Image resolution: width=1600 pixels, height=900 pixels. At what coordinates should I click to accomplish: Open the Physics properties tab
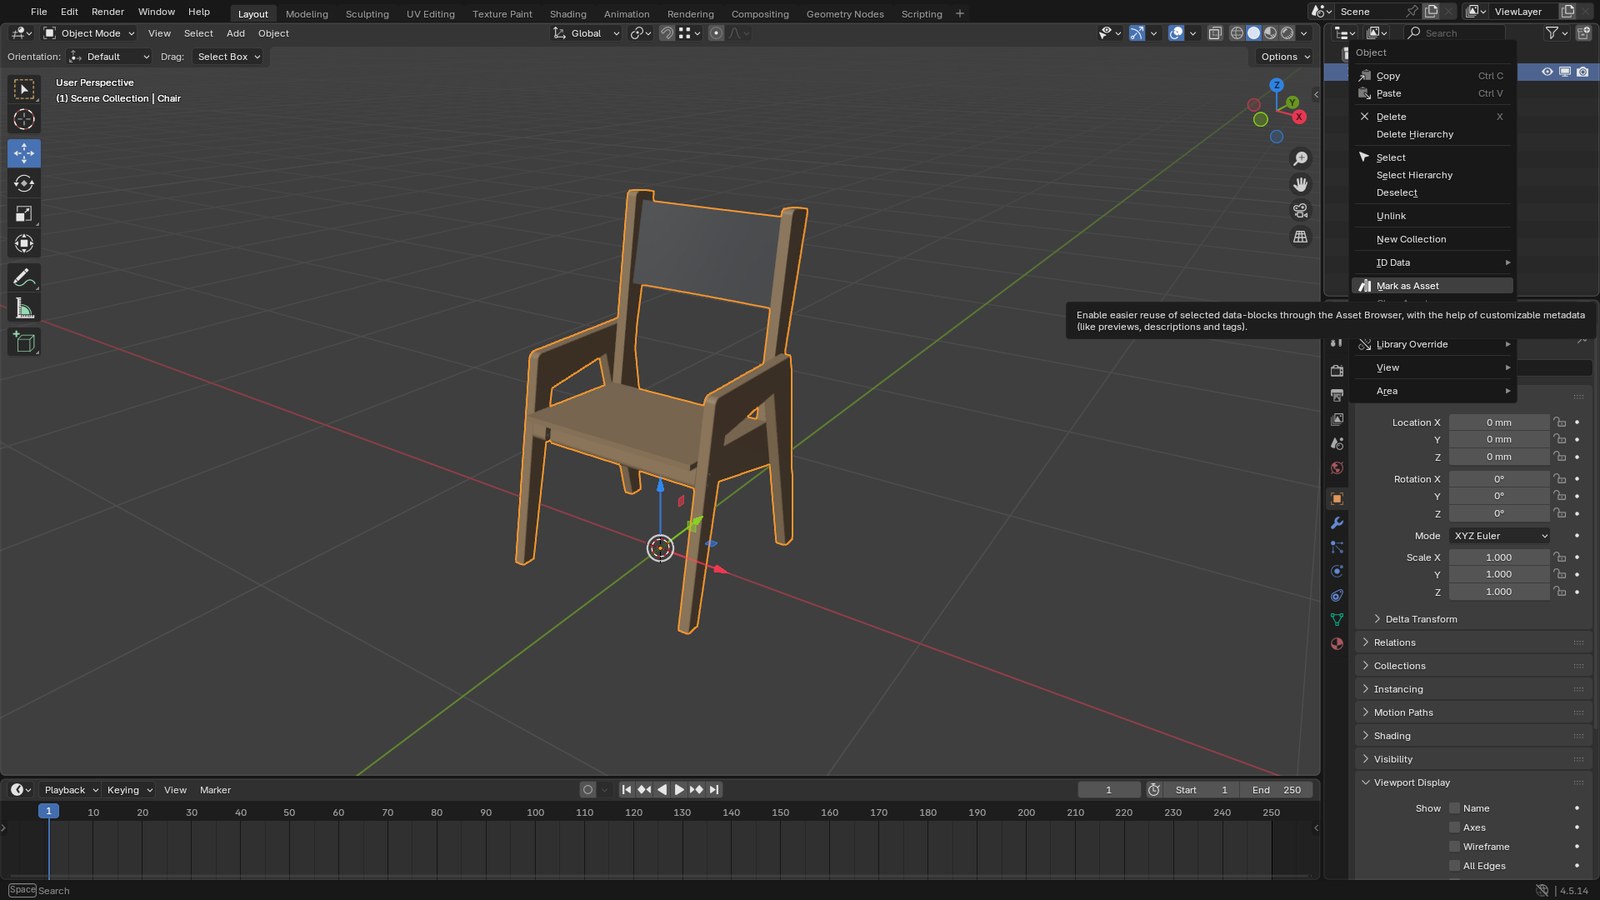(x=1337, y=571)
